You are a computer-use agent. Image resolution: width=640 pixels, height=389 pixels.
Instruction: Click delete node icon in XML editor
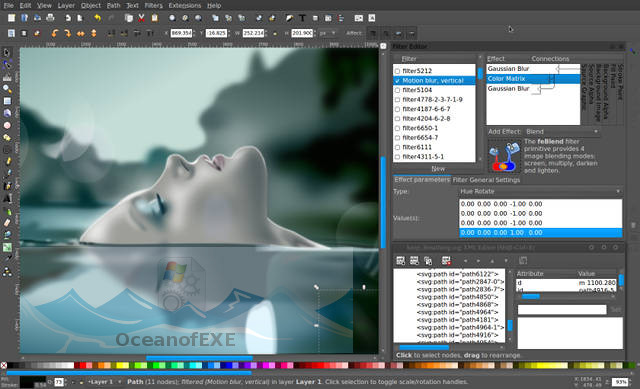(446, 260)
